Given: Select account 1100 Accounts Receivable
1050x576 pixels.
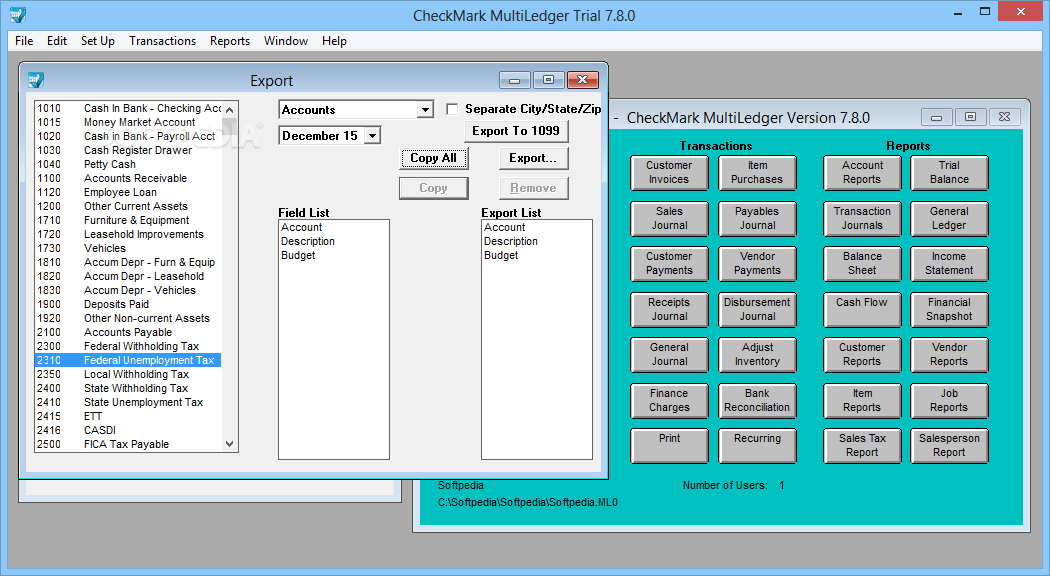Looking at the screenshot, I should point(128,178).
